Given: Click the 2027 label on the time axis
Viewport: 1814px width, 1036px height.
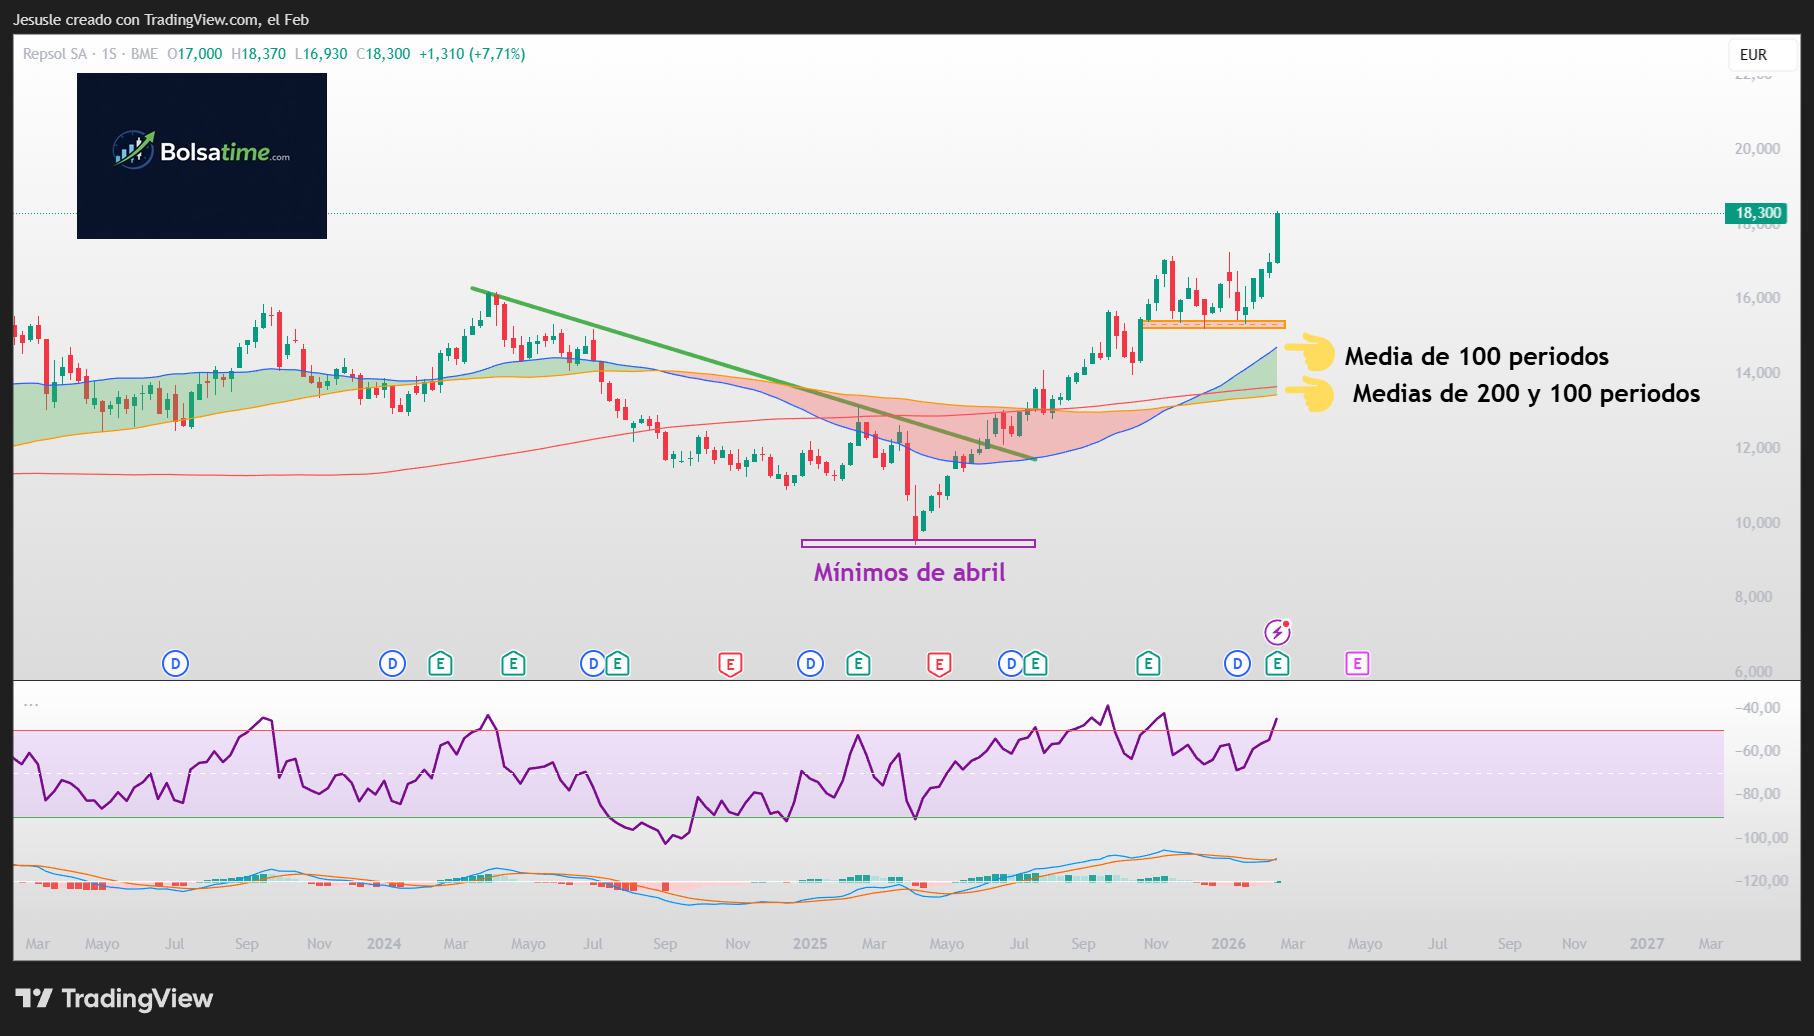Looking at the screenshot, I should pos(1647,943).
